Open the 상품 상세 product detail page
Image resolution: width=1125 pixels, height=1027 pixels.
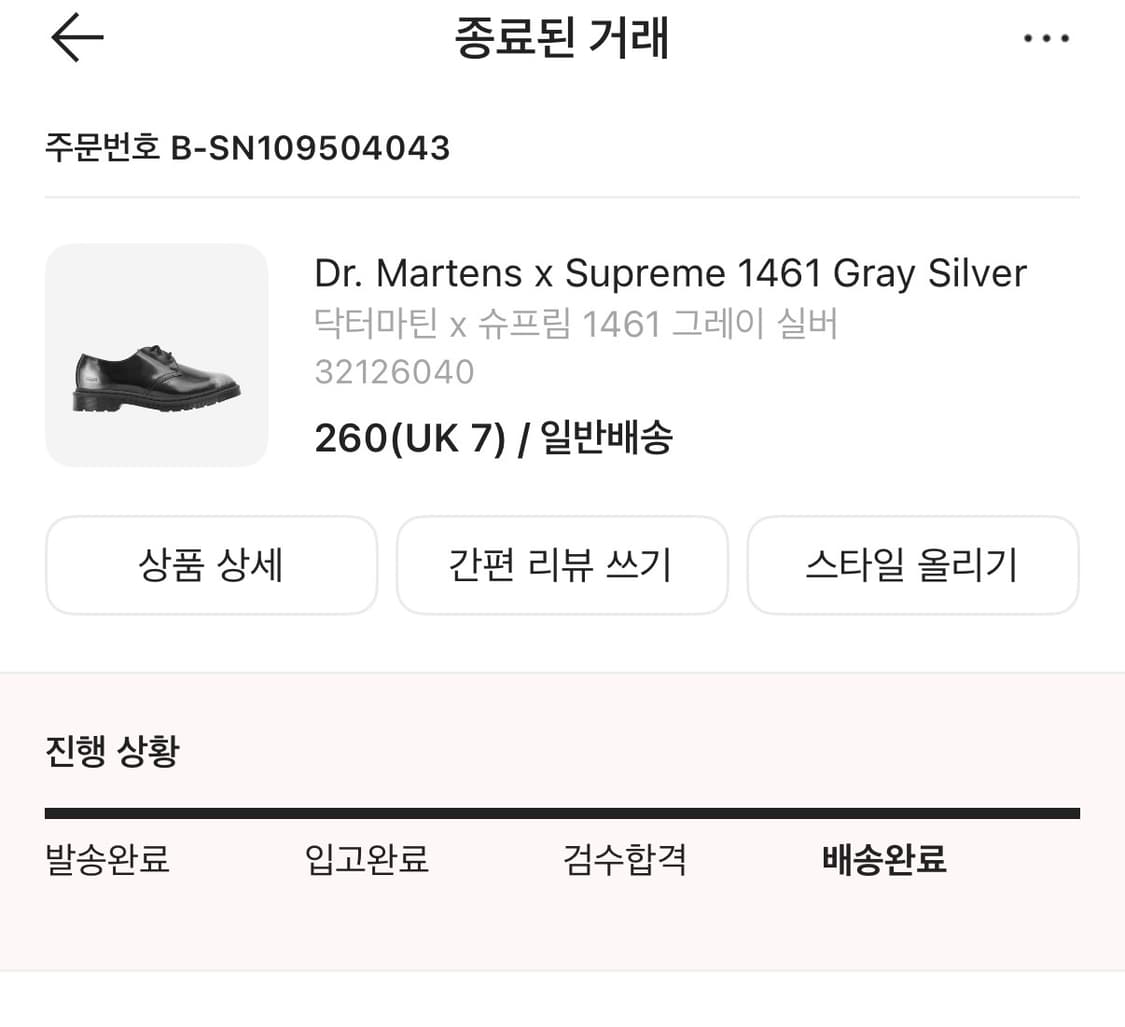click(211, 565)
